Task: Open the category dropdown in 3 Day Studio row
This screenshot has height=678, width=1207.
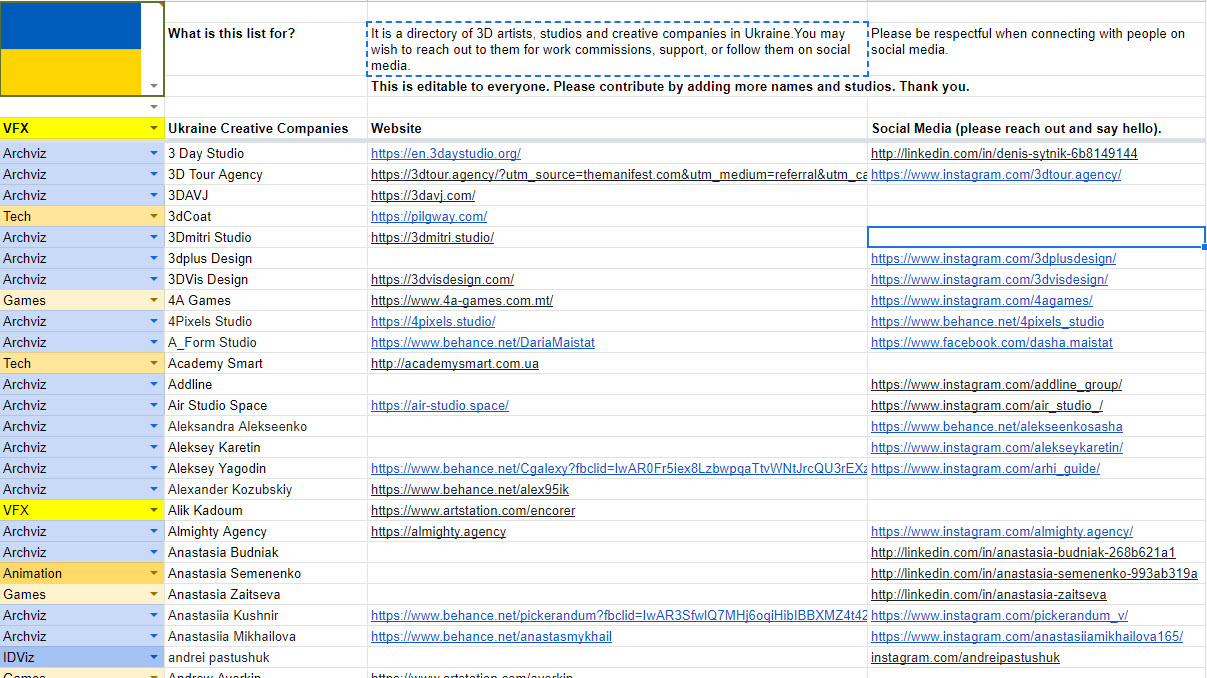Action: coord(154,153)
